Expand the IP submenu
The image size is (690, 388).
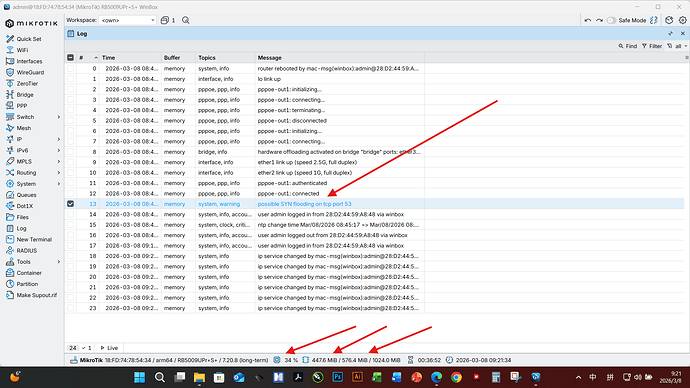(59, 139)
